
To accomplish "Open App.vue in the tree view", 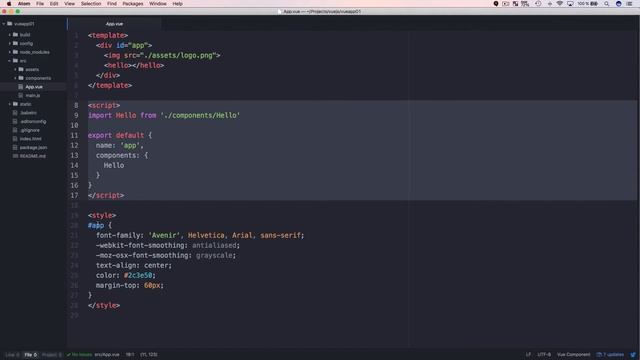I will tap(34, 87).
